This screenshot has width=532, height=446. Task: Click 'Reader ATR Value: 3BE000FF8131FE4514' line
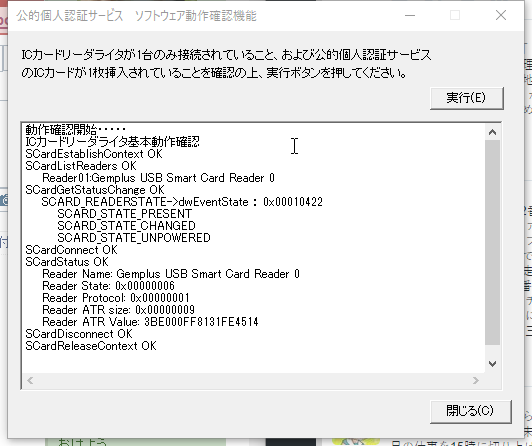tap(150, 322)
